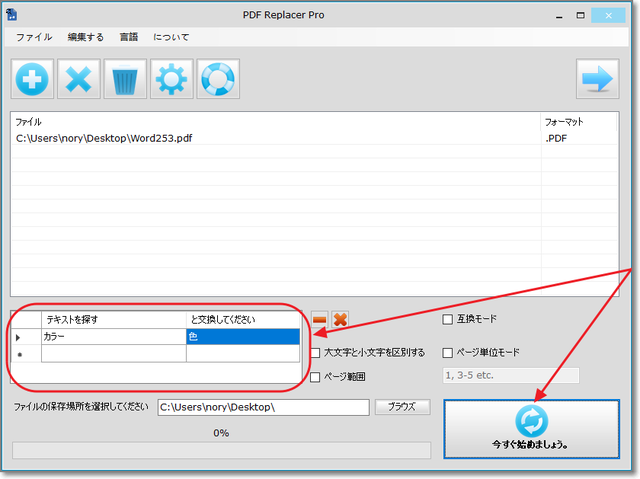Click the trash bin clear list icon
Screen dimensions: 640x479
tap(124, 79)
